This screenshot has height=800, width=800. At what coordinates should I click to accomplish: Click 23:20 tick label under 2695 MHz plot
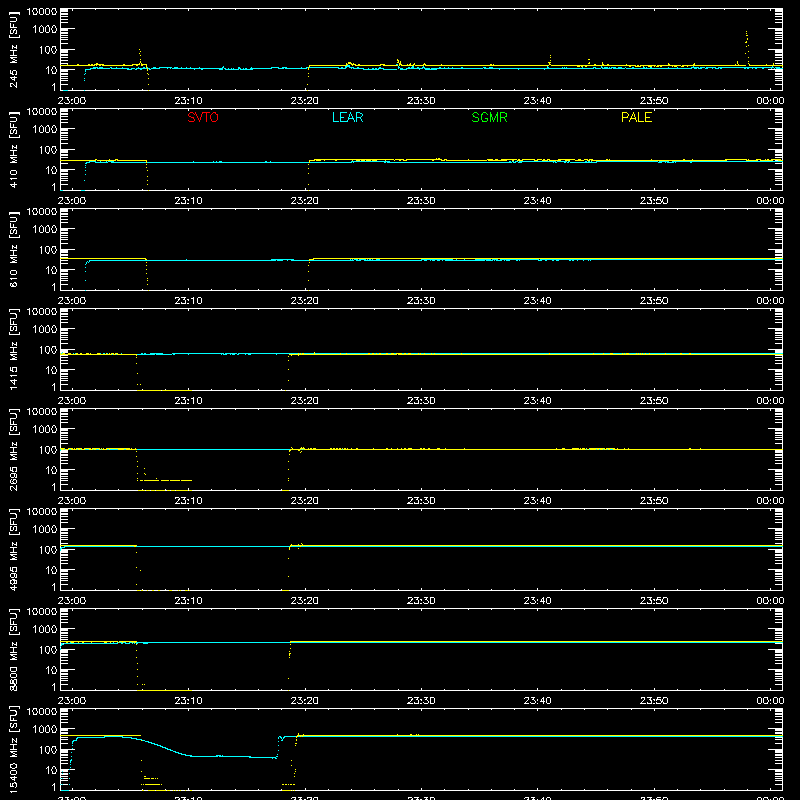305,501
